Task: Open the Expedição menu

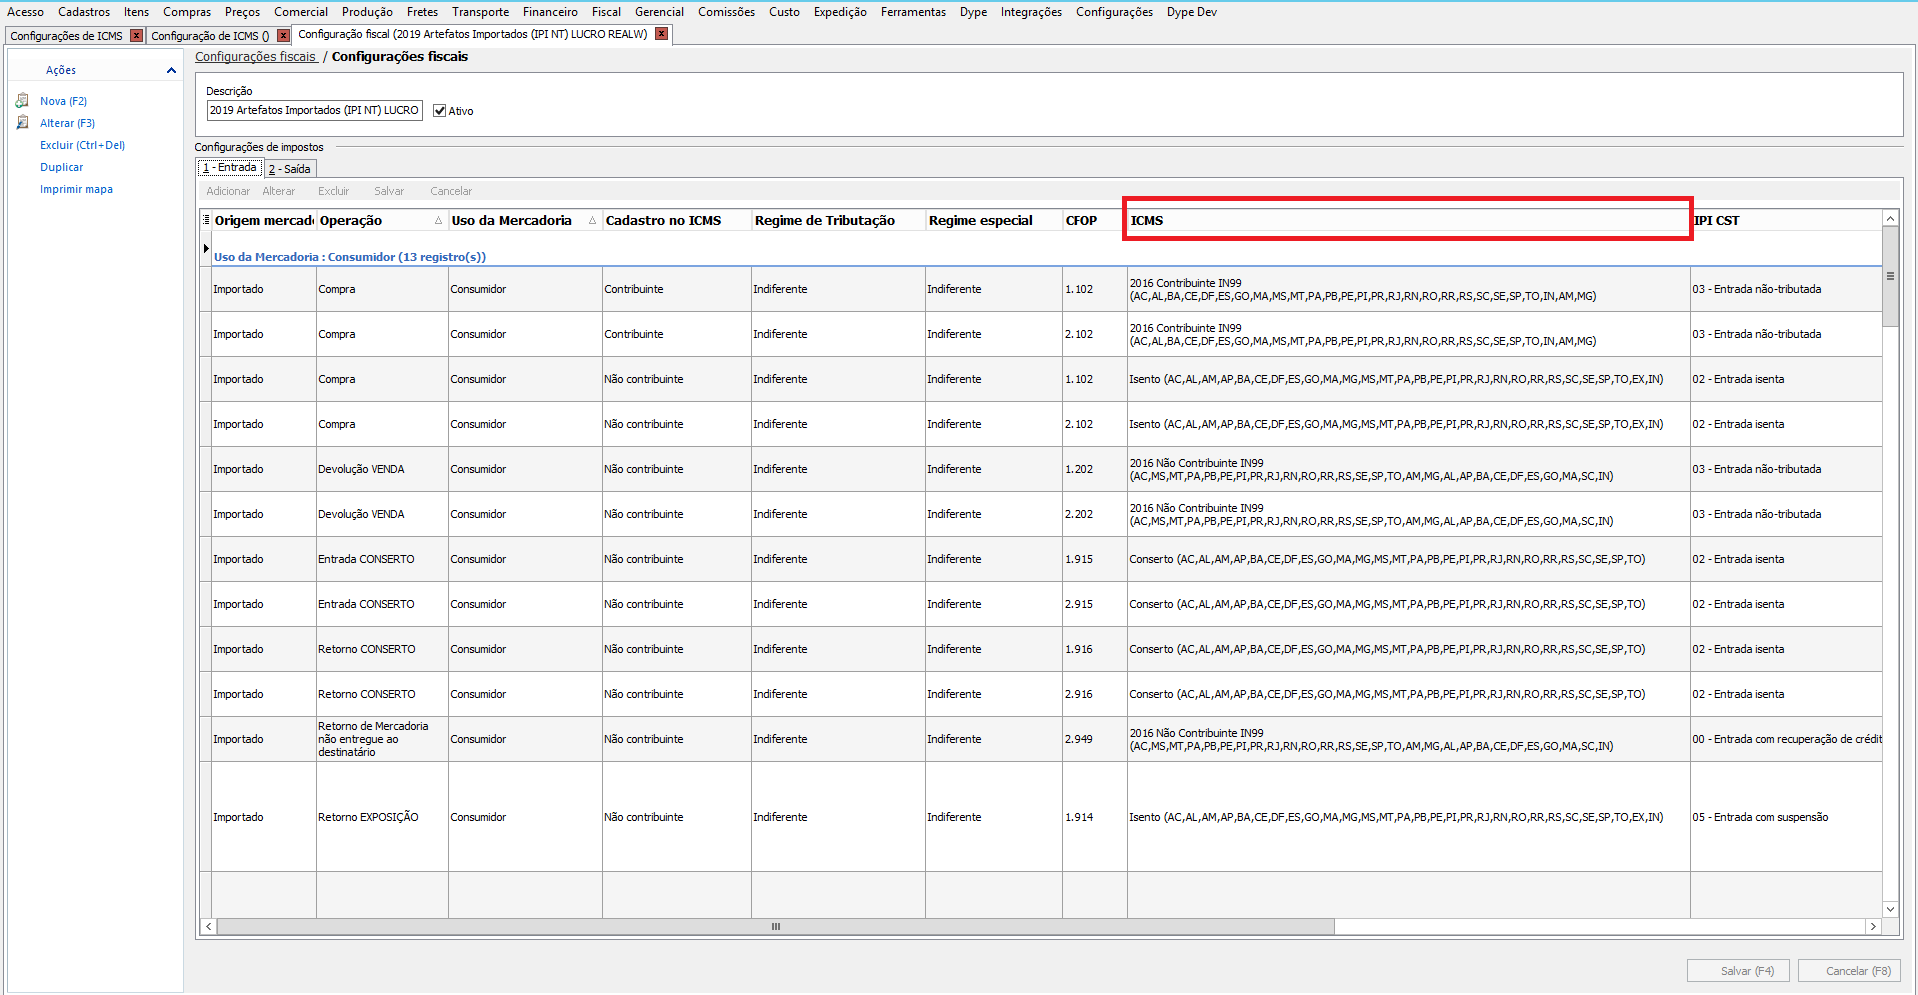Action: (840, 12)
